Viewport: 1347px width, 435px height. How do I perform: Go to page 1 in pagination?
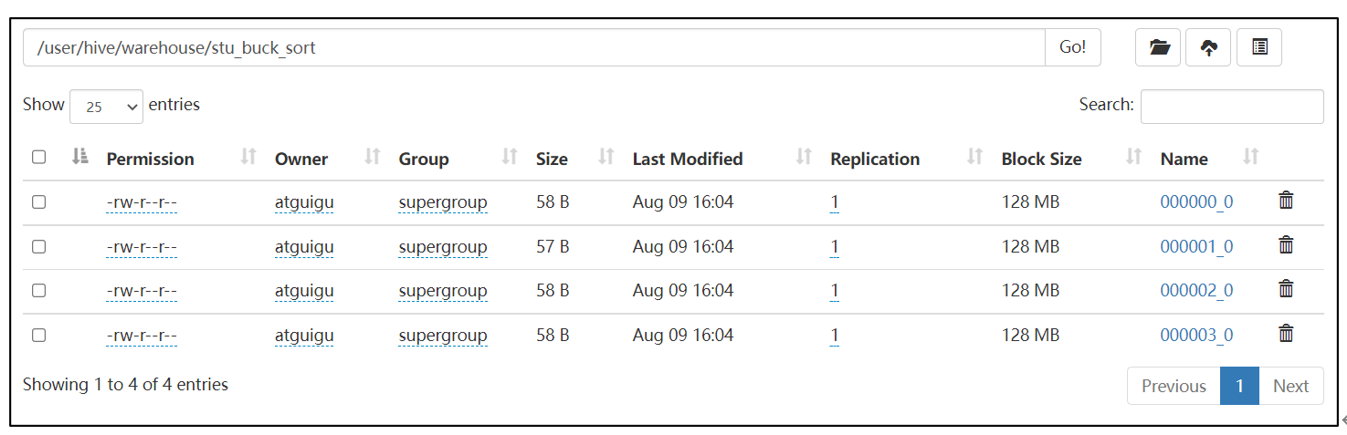1239,386
